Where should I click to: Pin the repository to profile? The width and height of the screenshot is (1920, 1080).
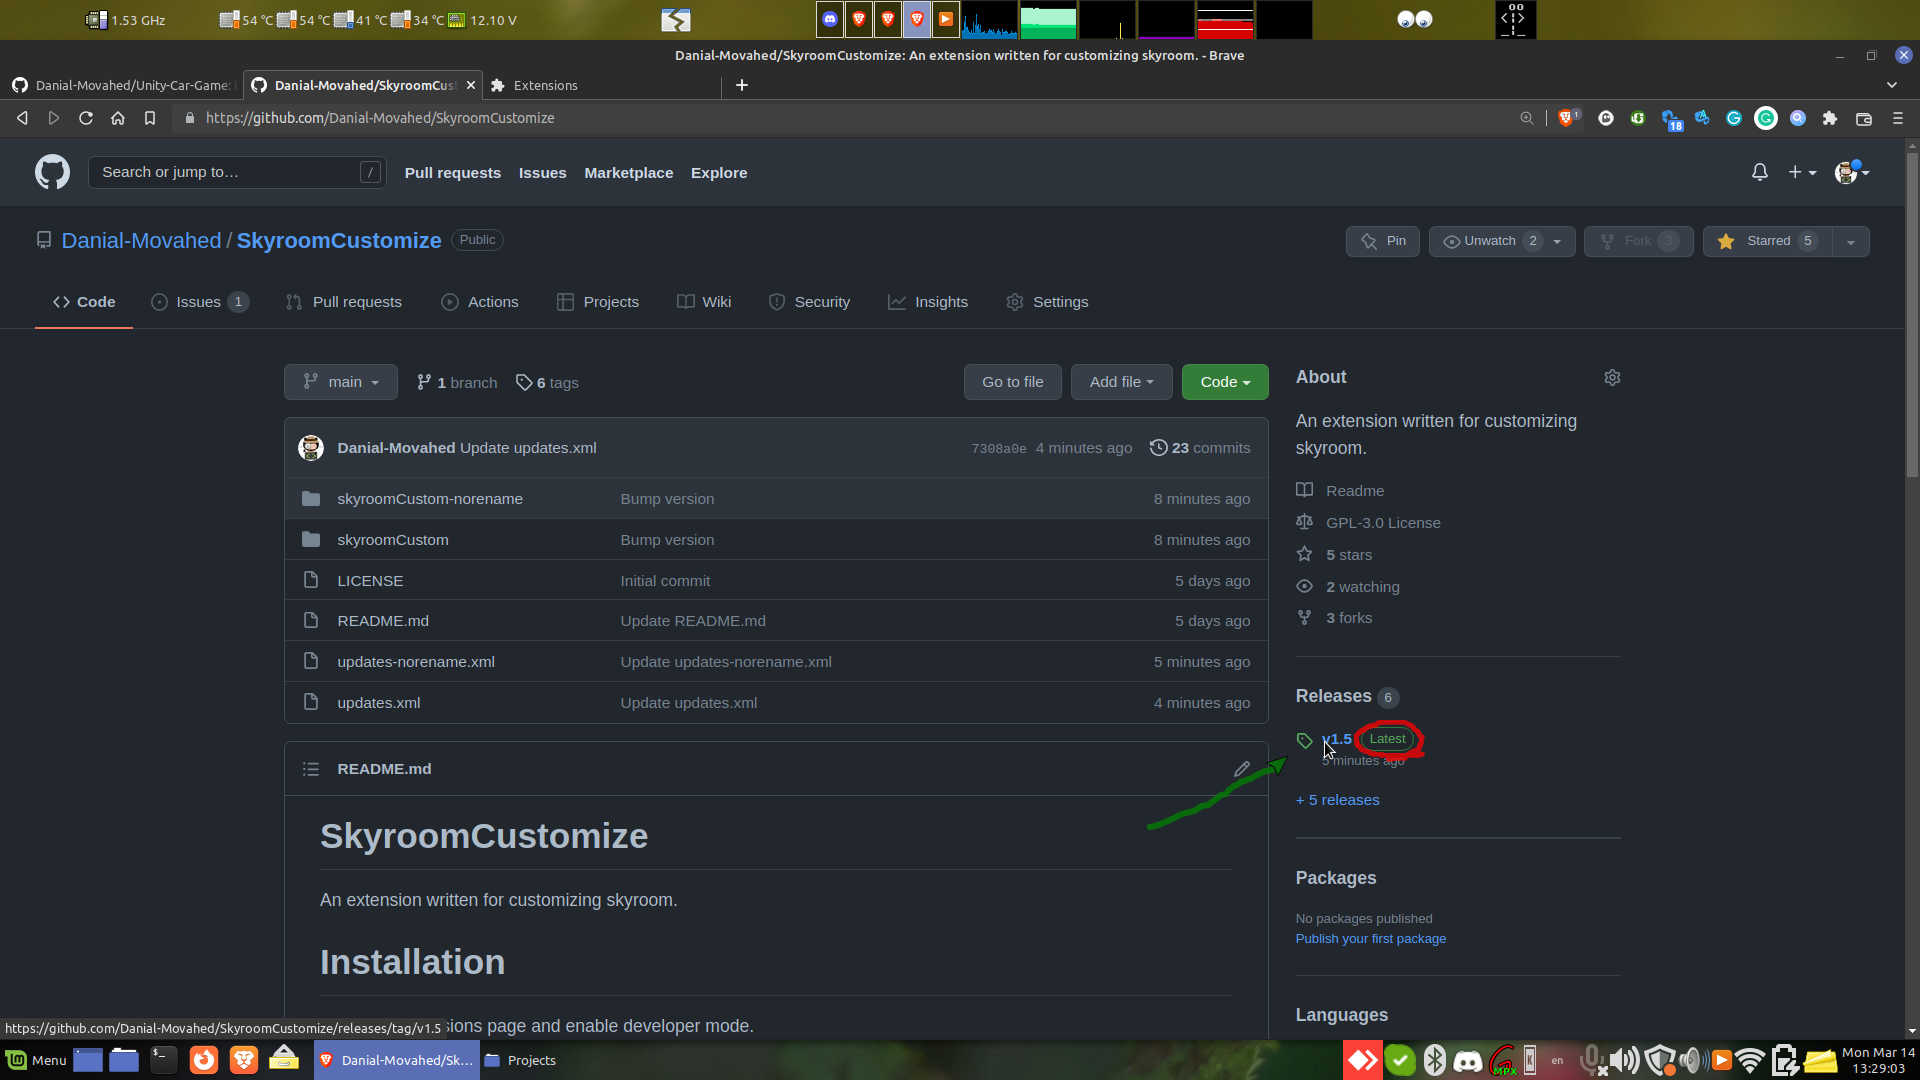coord(1383,241)
